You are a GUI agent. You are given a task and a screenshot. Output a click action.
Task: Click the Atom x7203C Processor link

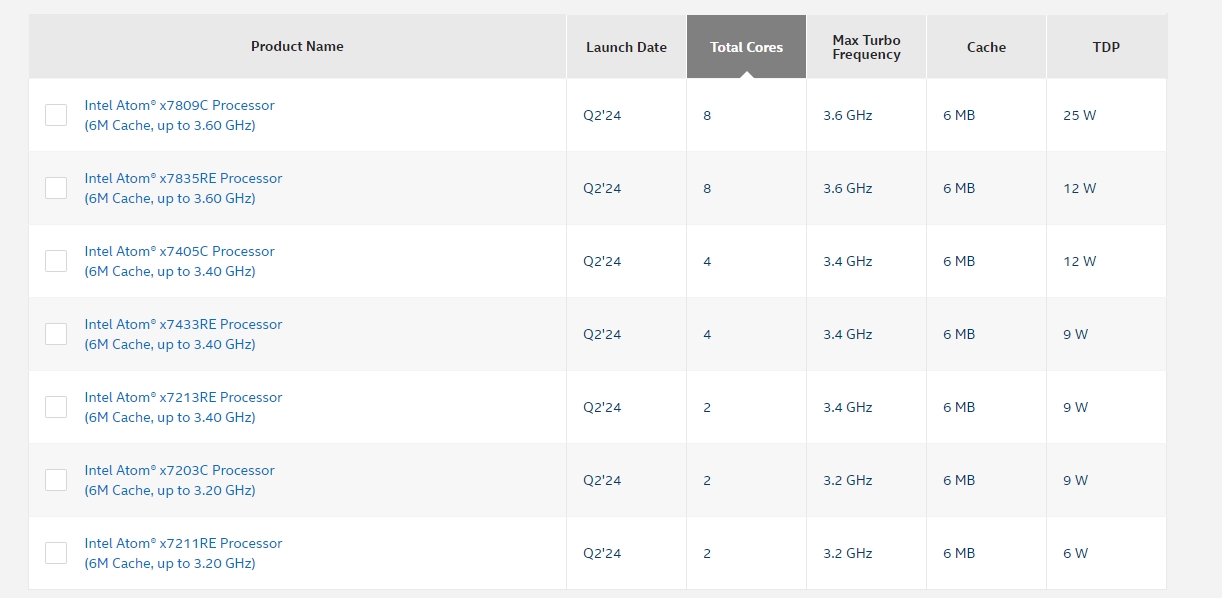(x=179, y=470)
